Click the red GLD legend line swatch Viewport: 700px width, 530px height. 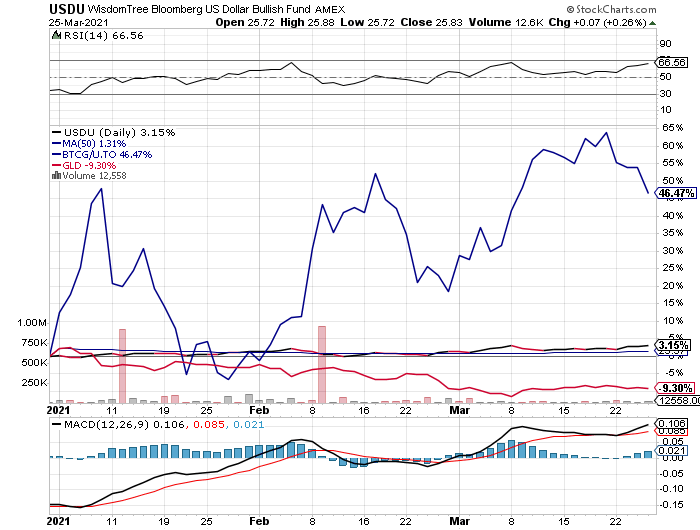56,165
